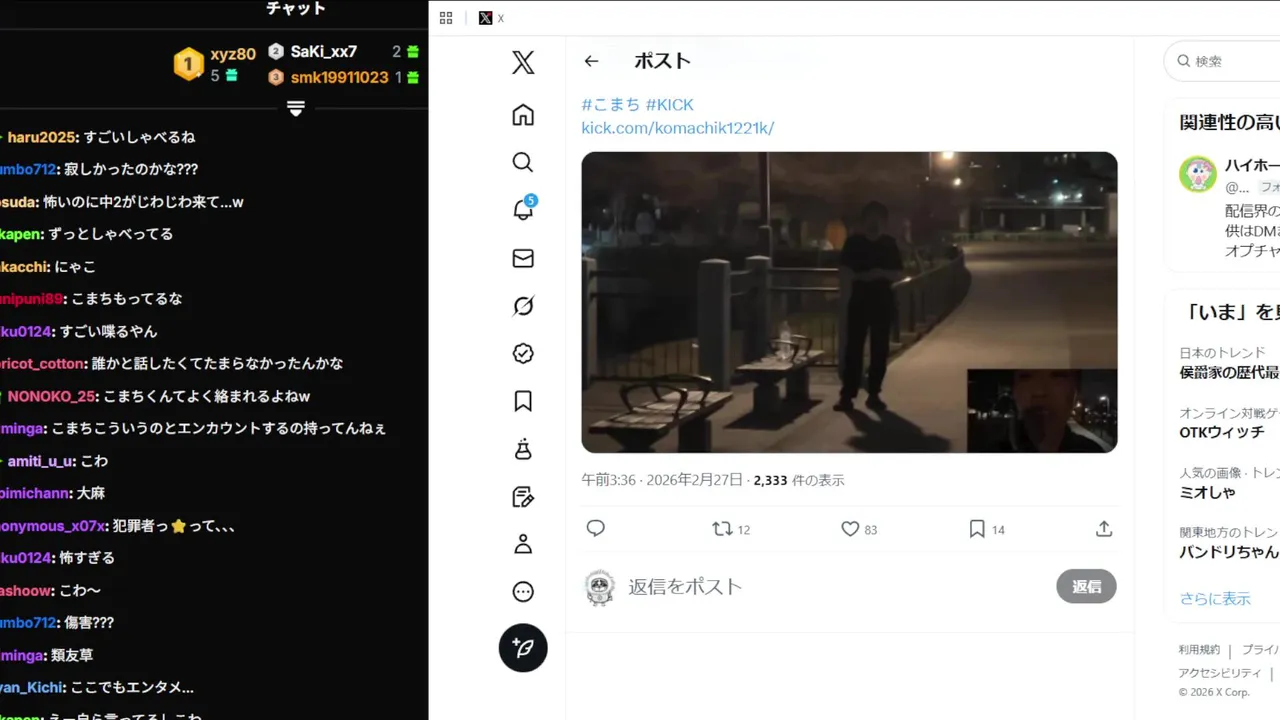Go to Home via house icon
This screenshot has width=1280, height=720.
tap(523, 115)
